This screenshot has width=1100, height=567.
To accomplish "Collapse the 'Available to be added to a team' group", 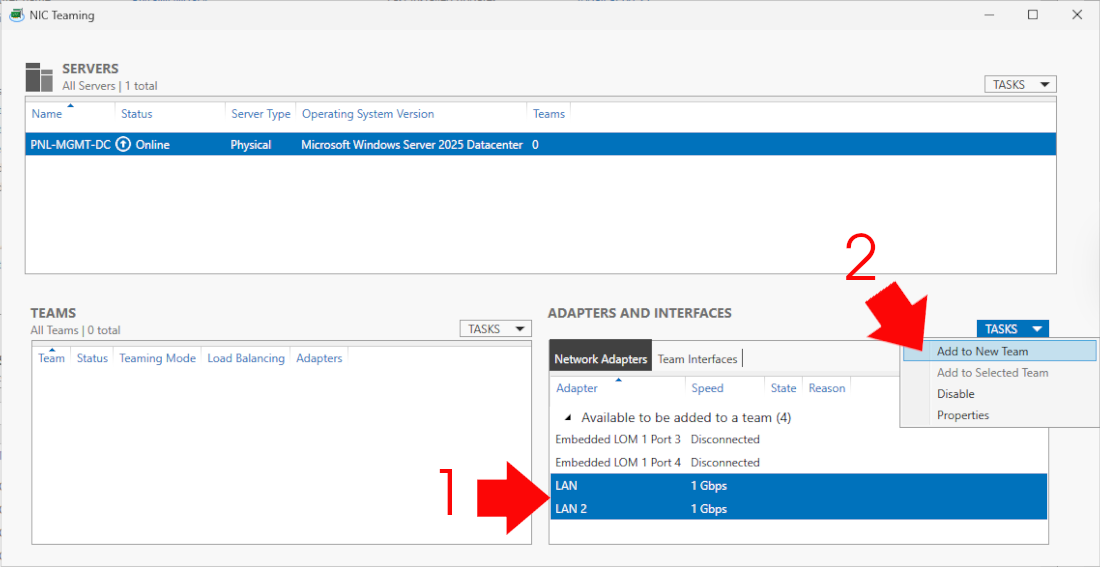I will (569, 418).
